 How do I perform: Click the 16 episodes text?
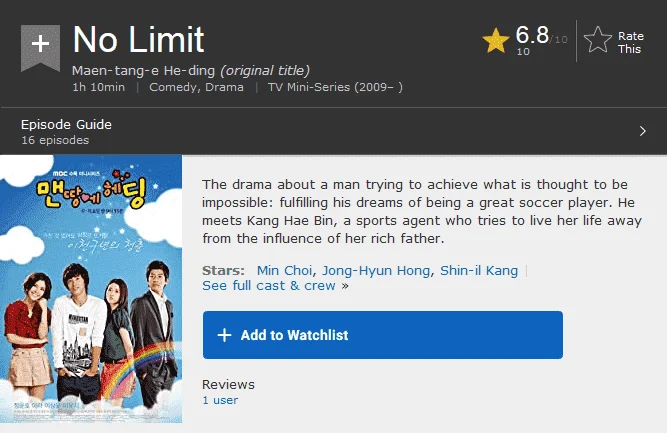(x=55, y=140)
